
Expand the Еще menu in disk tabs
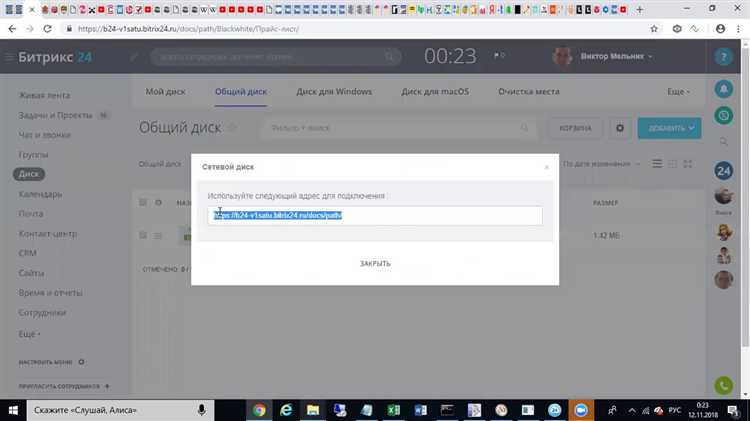click(x=678, y=91)
